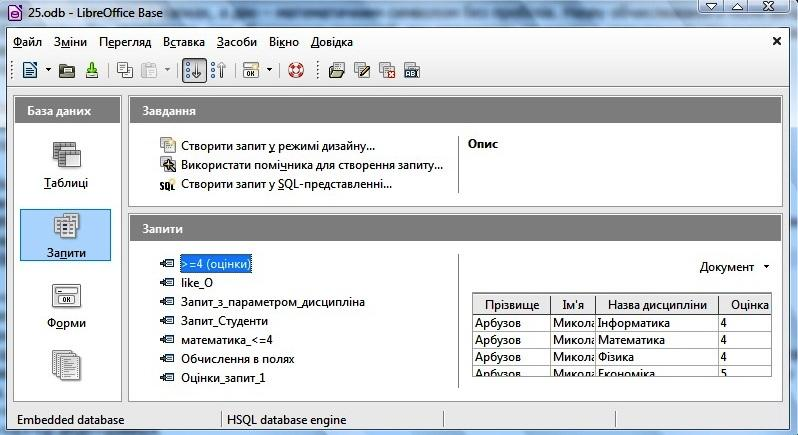Click the Copy icon in the toolbar
The width and height of the screenshot is (798, 435).
point(125,70)
